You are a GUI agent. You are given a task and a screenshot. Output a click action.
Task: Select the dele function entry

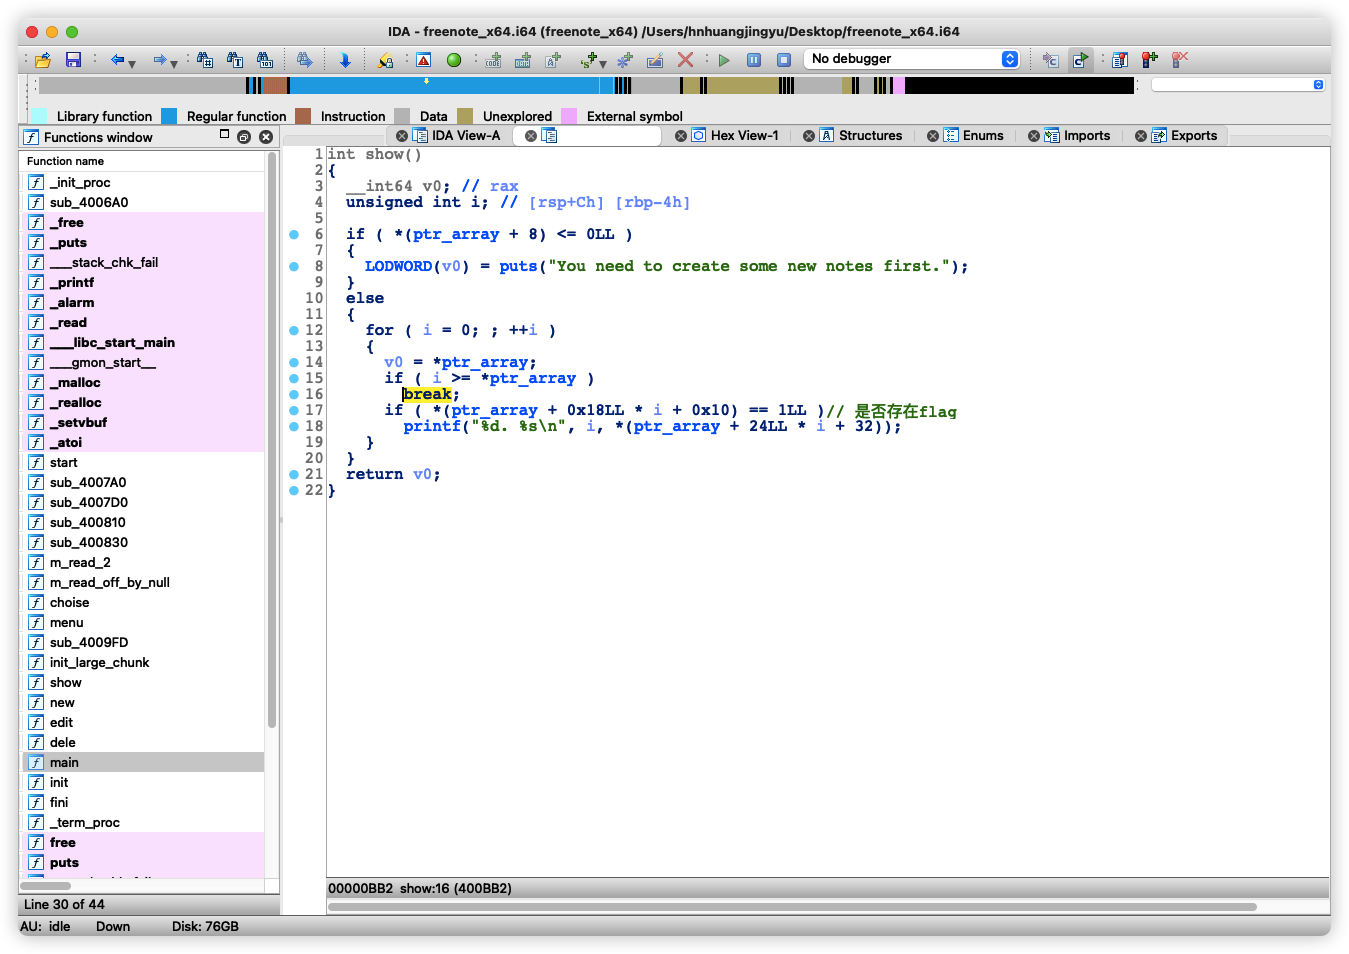tap(143, 743)
